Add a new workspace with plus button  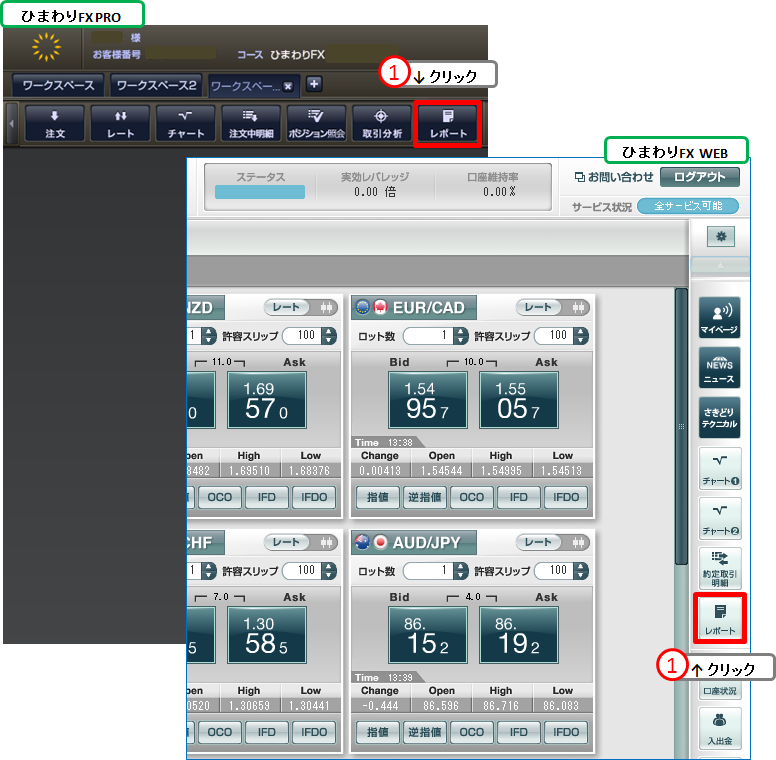[314, 84]
